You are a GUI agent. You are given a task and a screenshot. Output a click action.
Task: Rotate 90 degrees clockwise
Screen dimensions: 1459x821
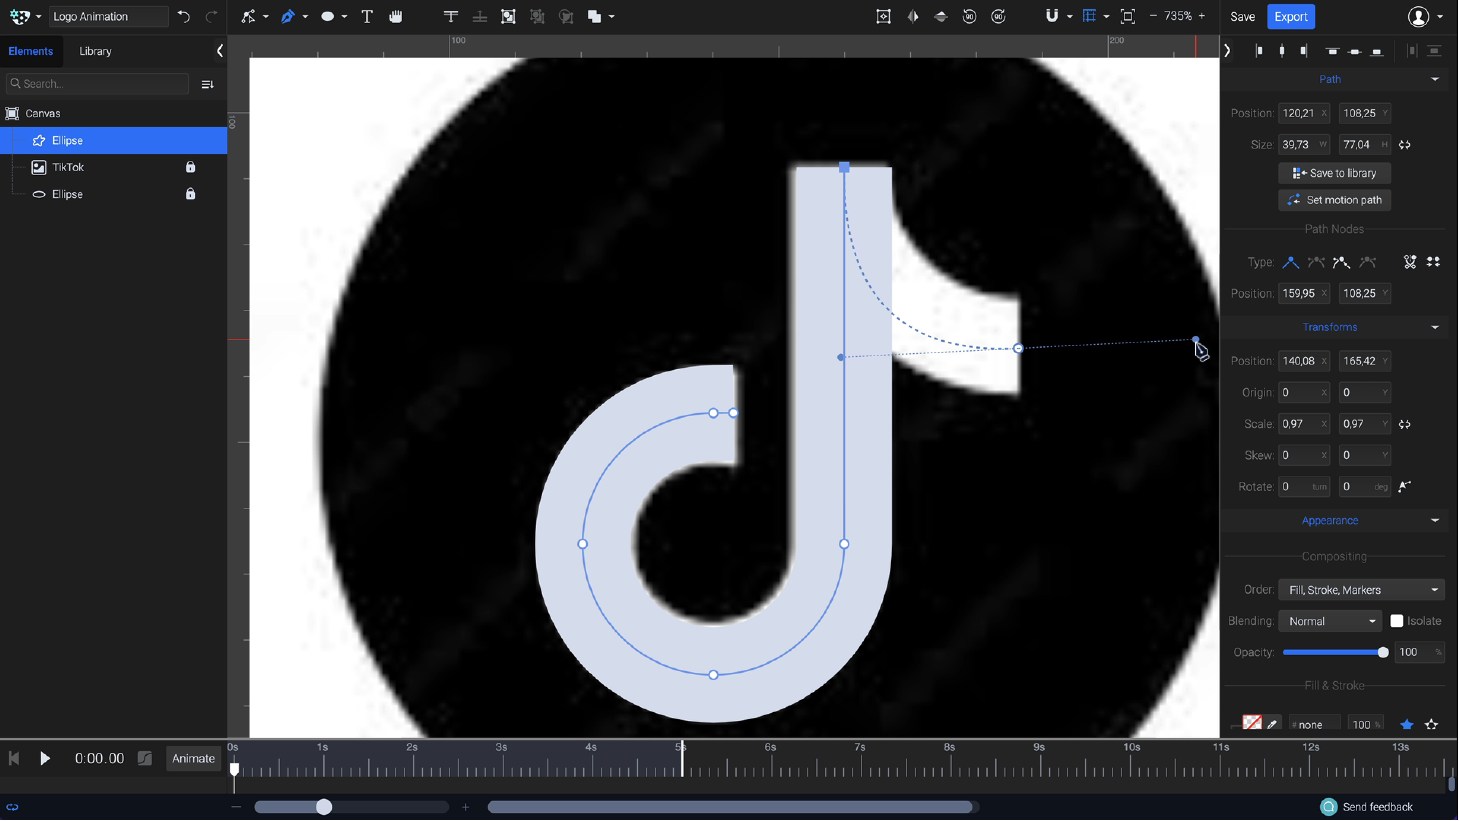point(998,16)
